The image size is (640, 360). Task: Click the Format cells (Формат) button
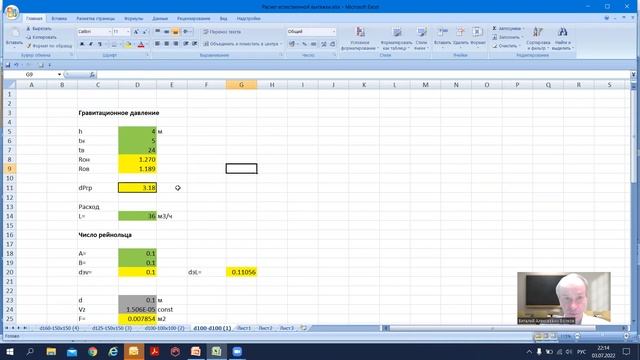click(x=477, y=37)
